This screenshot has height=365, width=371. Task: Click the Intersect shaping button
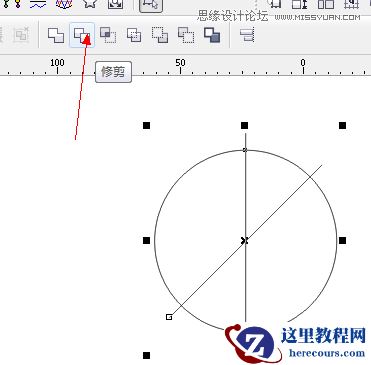click(108, 35)
